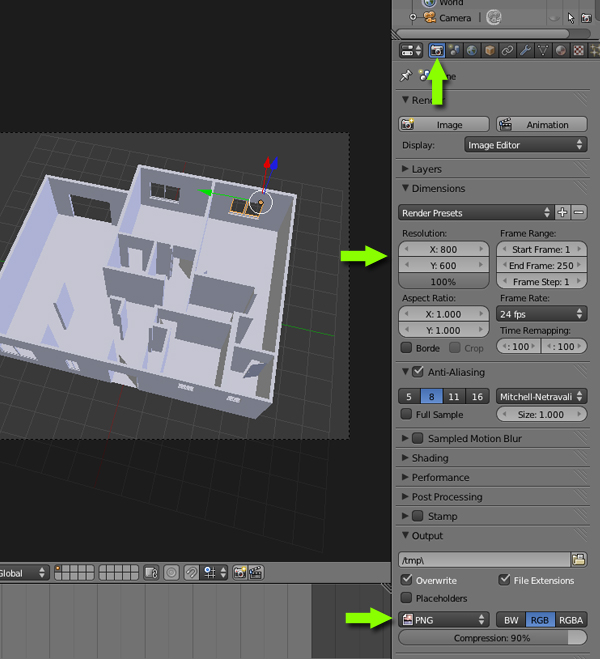
Task: Click the camera data icon beside Camera
Action: click(x=494, y=17)
